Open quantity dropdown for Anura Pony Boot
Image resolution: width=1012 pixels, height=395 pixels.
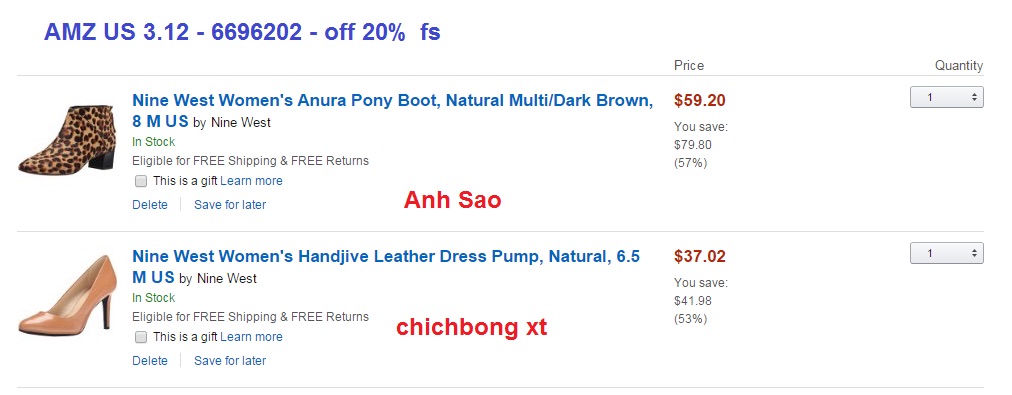tap(946, 97)
